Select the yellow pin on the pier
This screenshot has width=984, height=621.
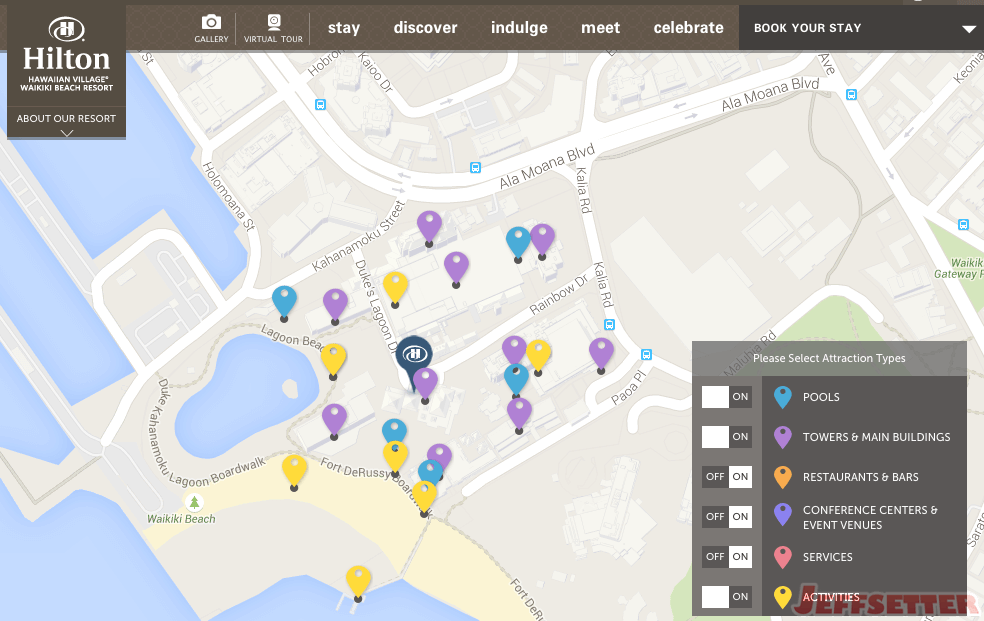coord(358,582)
